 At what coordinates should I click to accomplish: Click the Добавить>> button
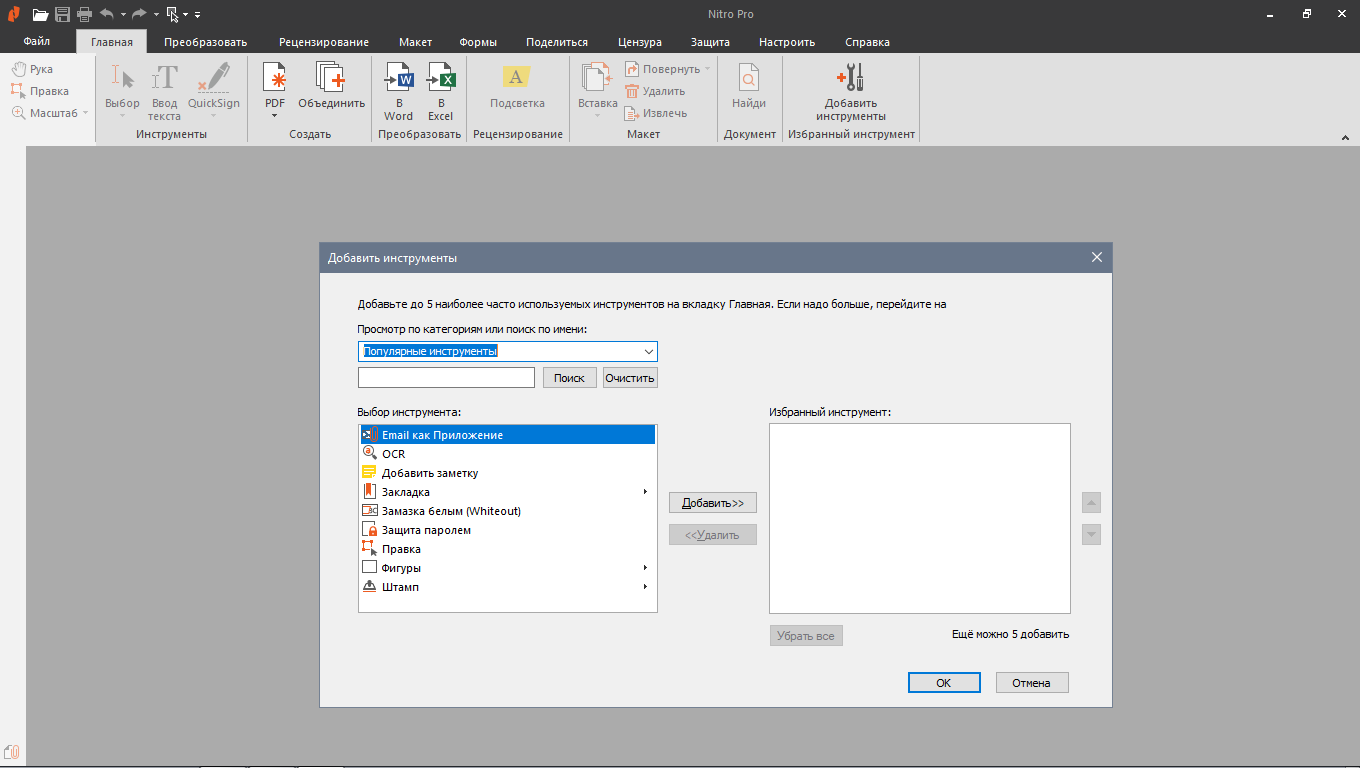click(713, 503)
